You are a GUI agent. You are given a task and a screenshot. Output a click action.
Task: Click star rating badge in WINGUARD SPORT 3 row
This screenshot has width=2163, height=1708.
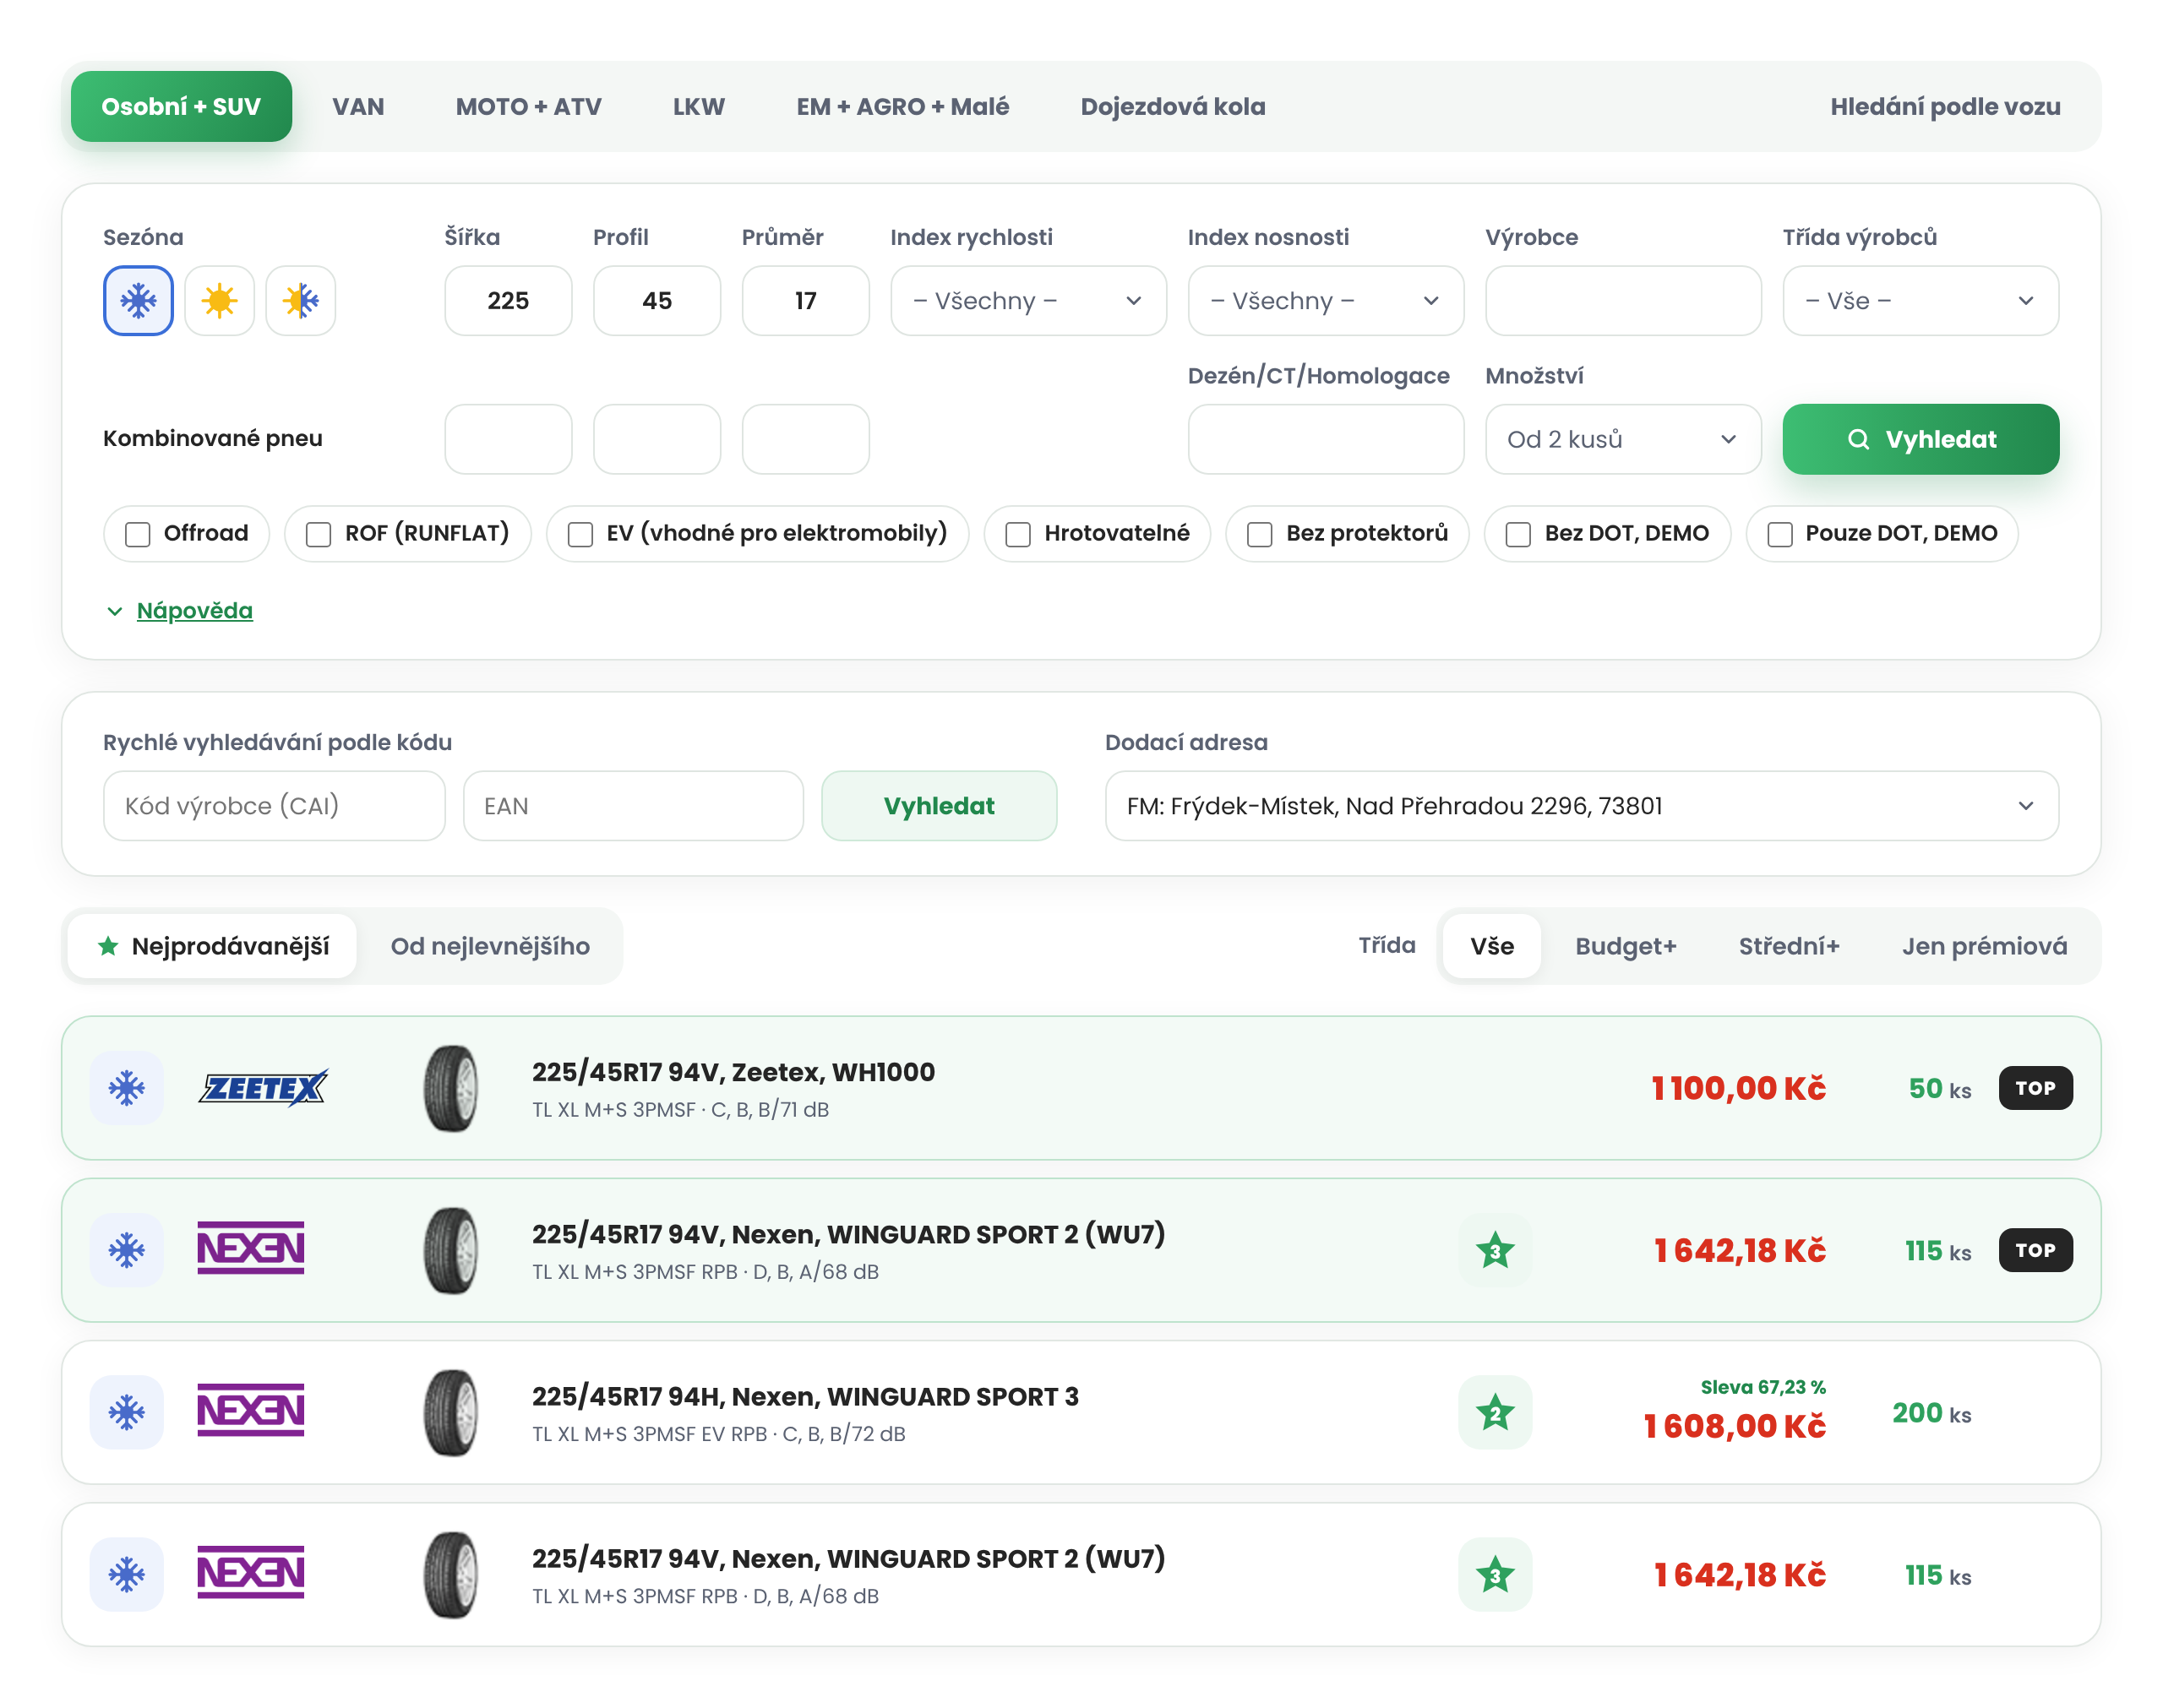coord(1495,1412)
